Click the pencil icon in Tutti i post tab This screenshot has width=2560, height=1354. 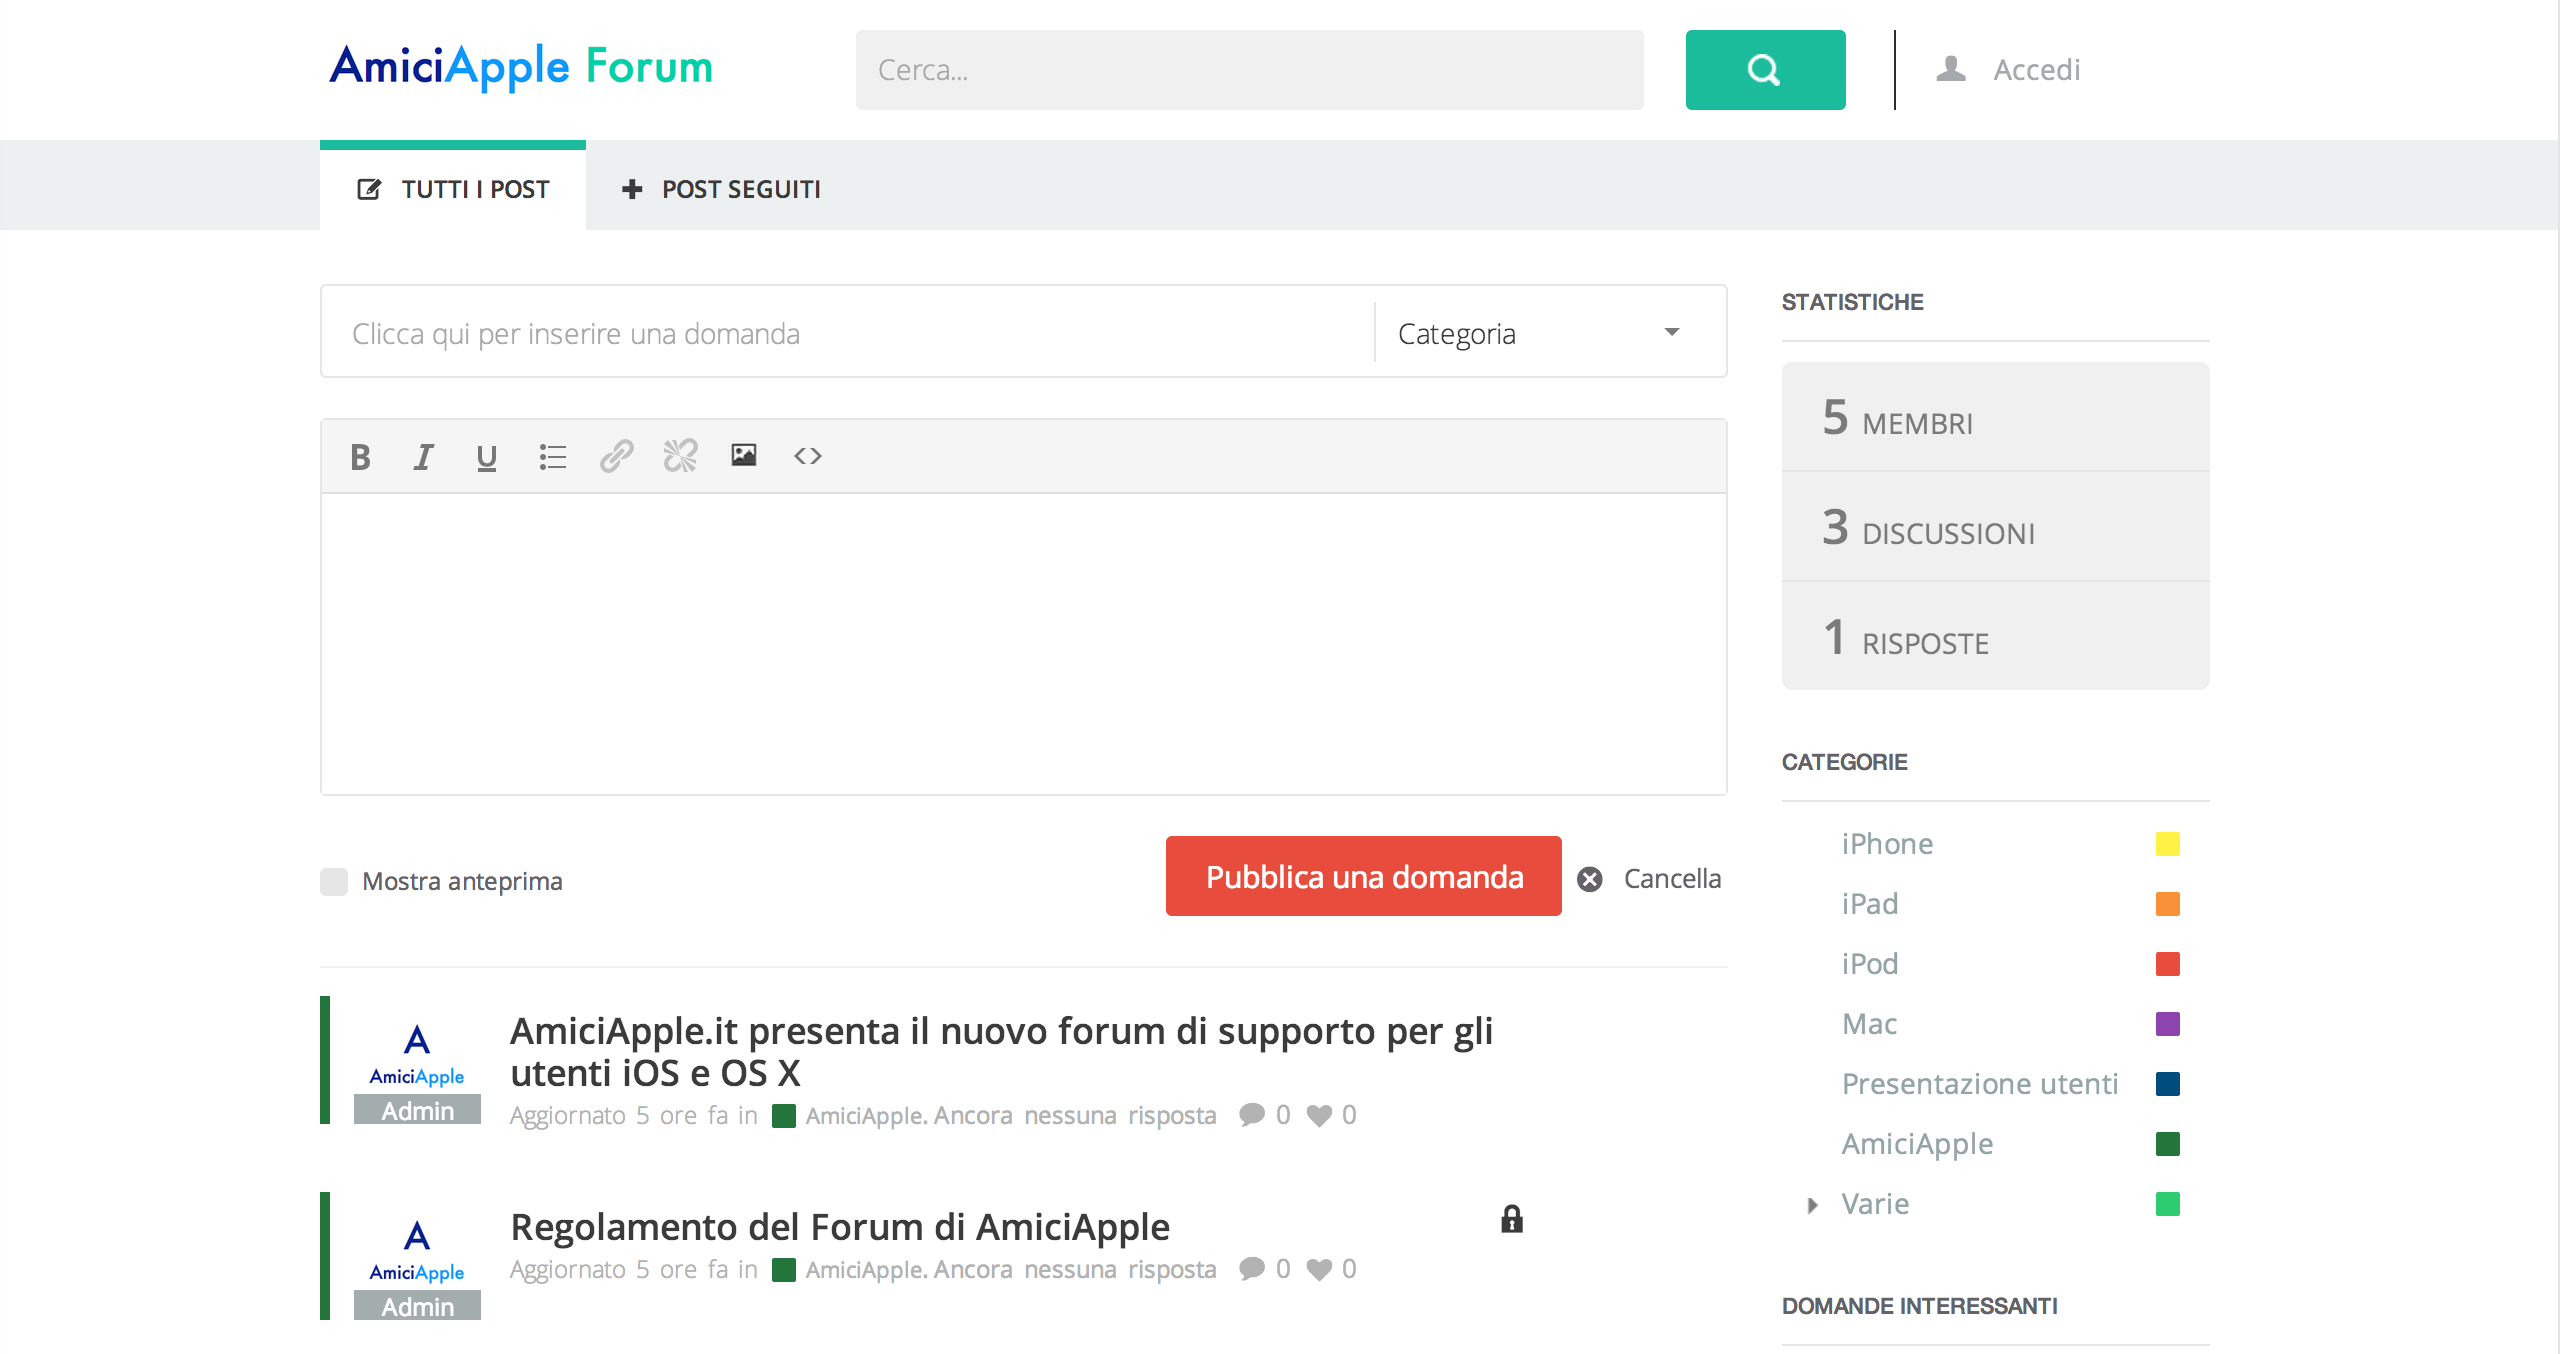369,189
